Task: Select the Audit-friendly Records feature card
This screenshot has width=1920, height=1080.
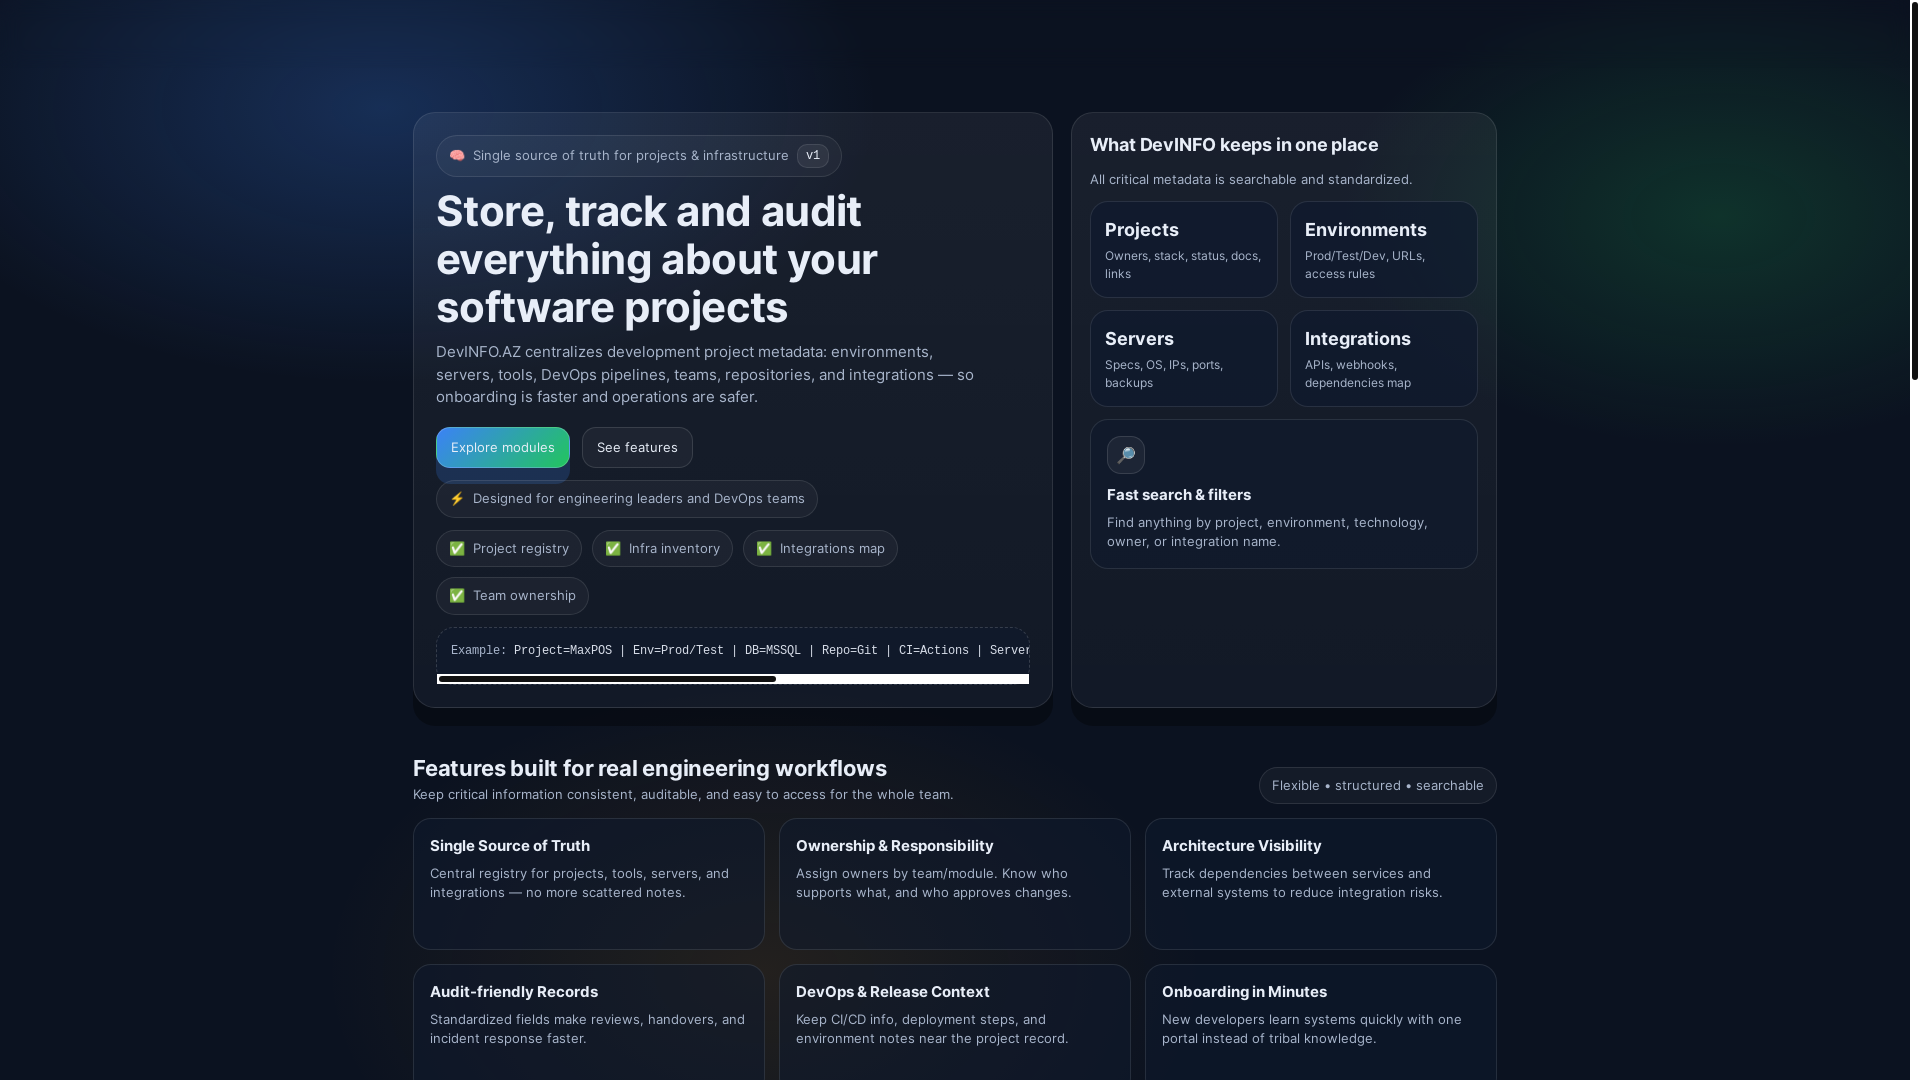Action: pos(589,1022)
